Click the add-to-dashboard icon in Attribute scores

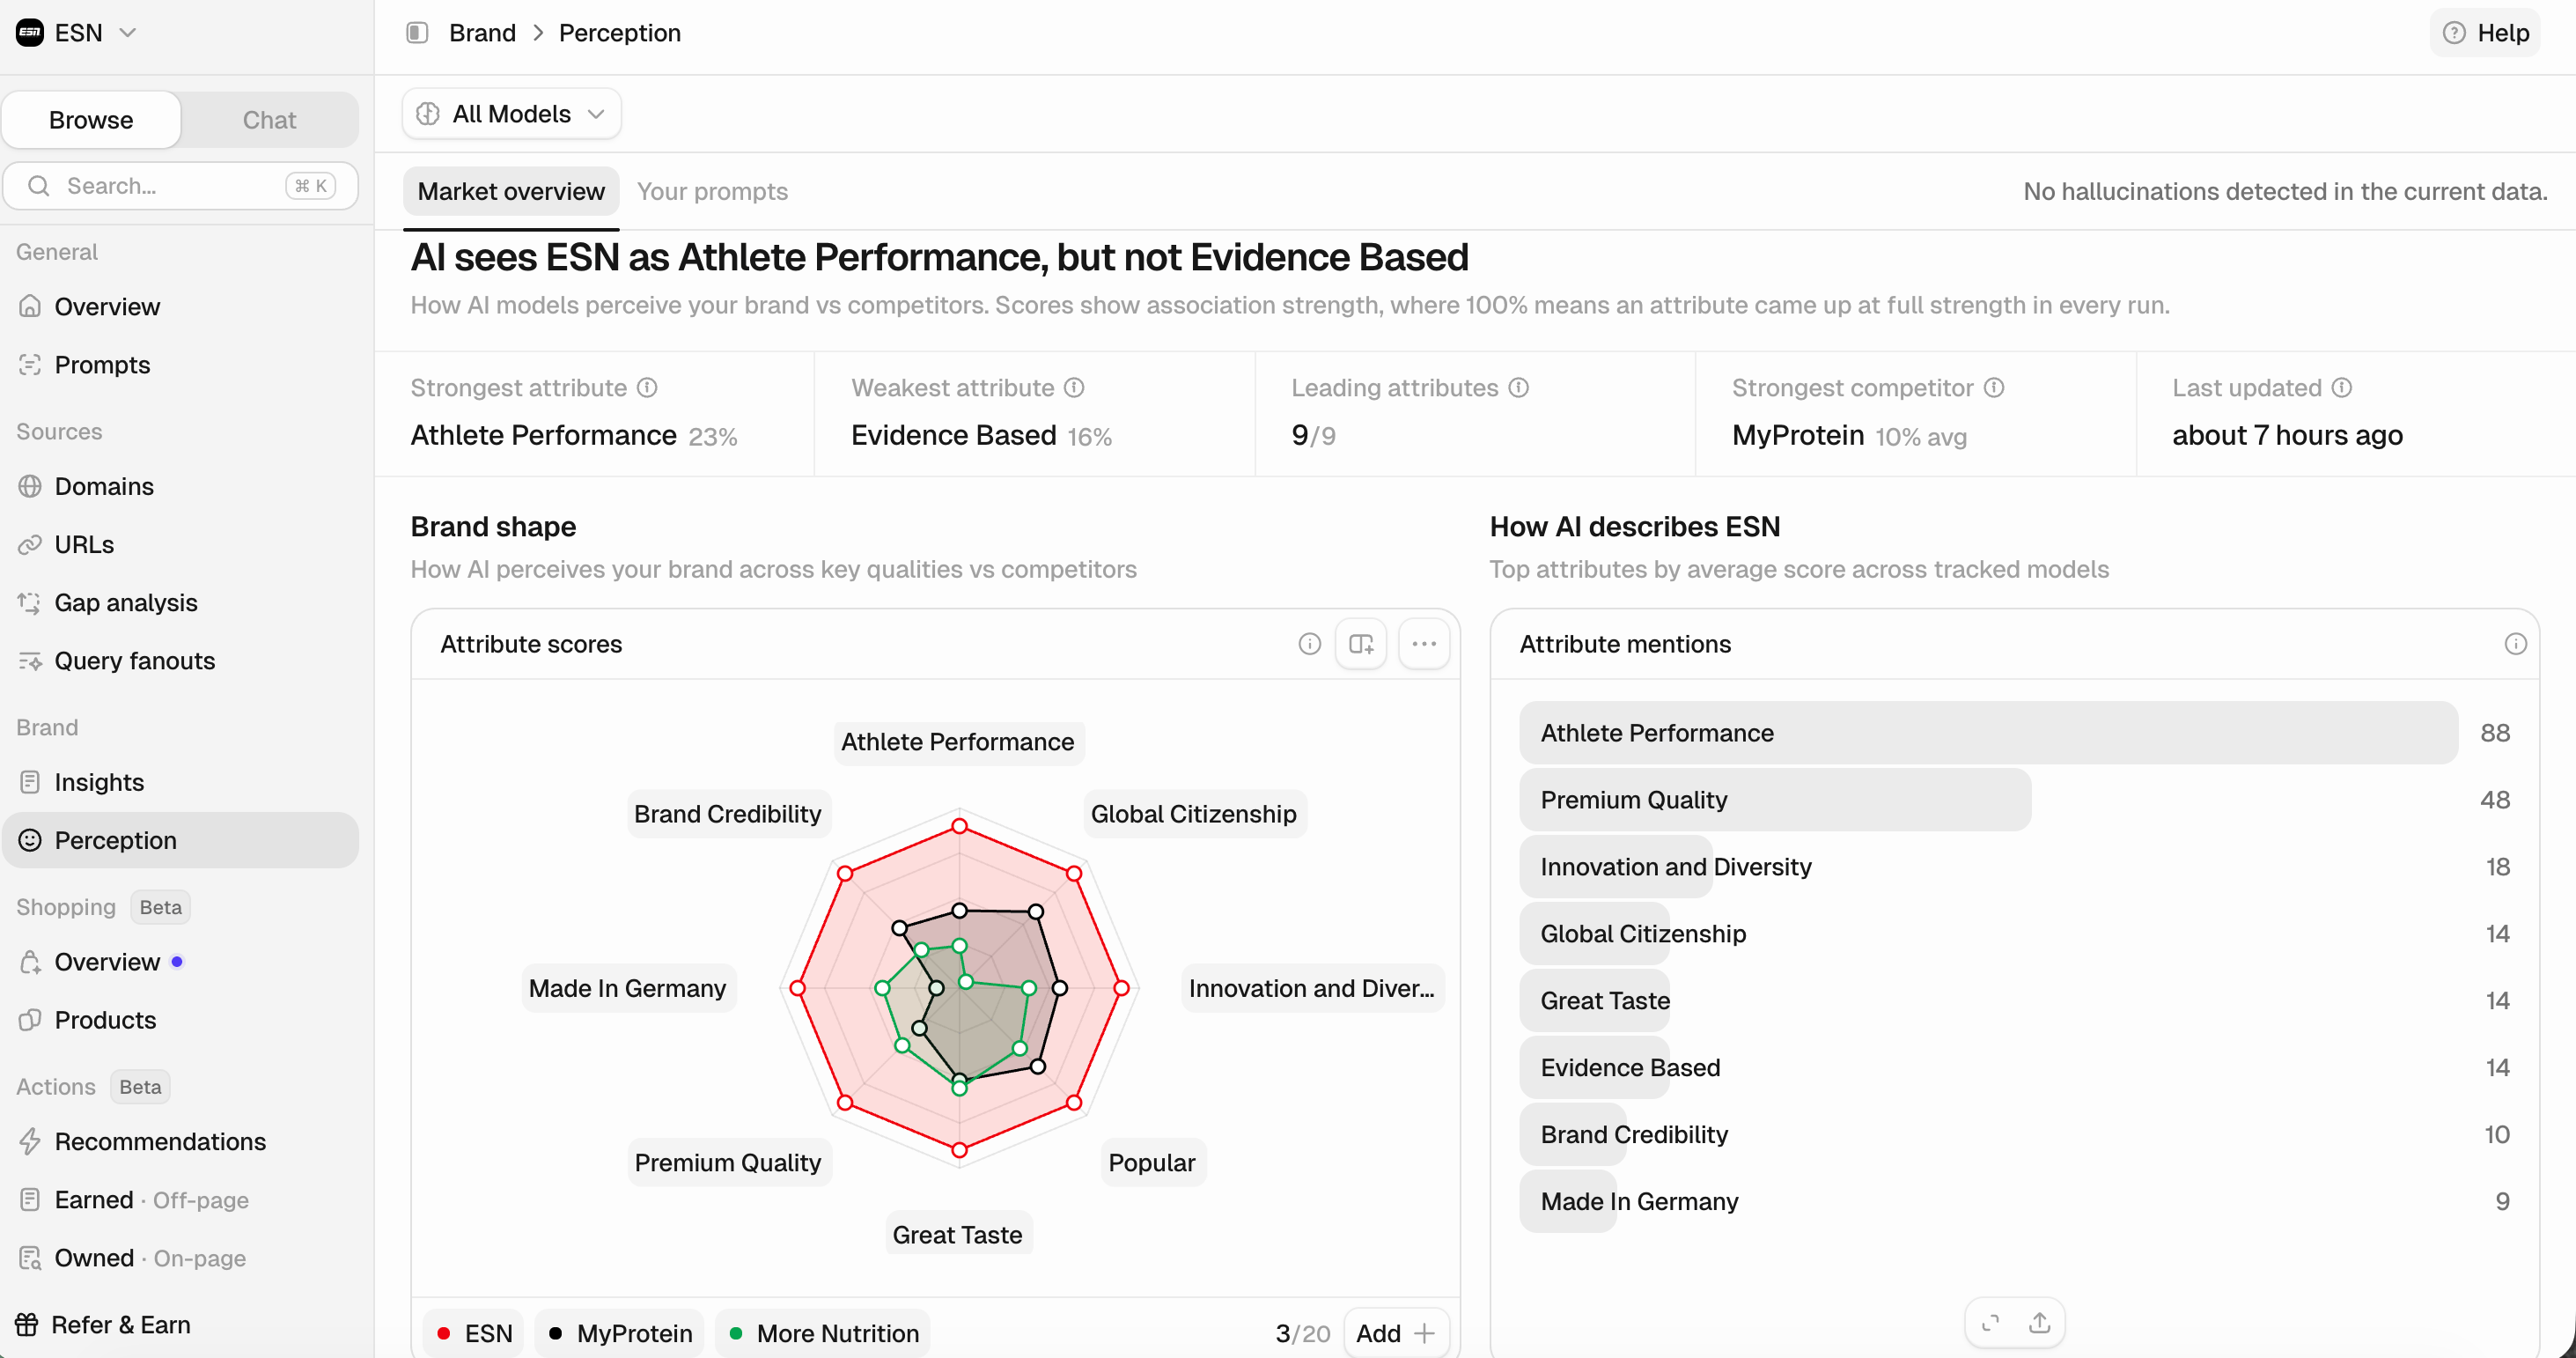pyautogui.click(x=1361, y=644)
